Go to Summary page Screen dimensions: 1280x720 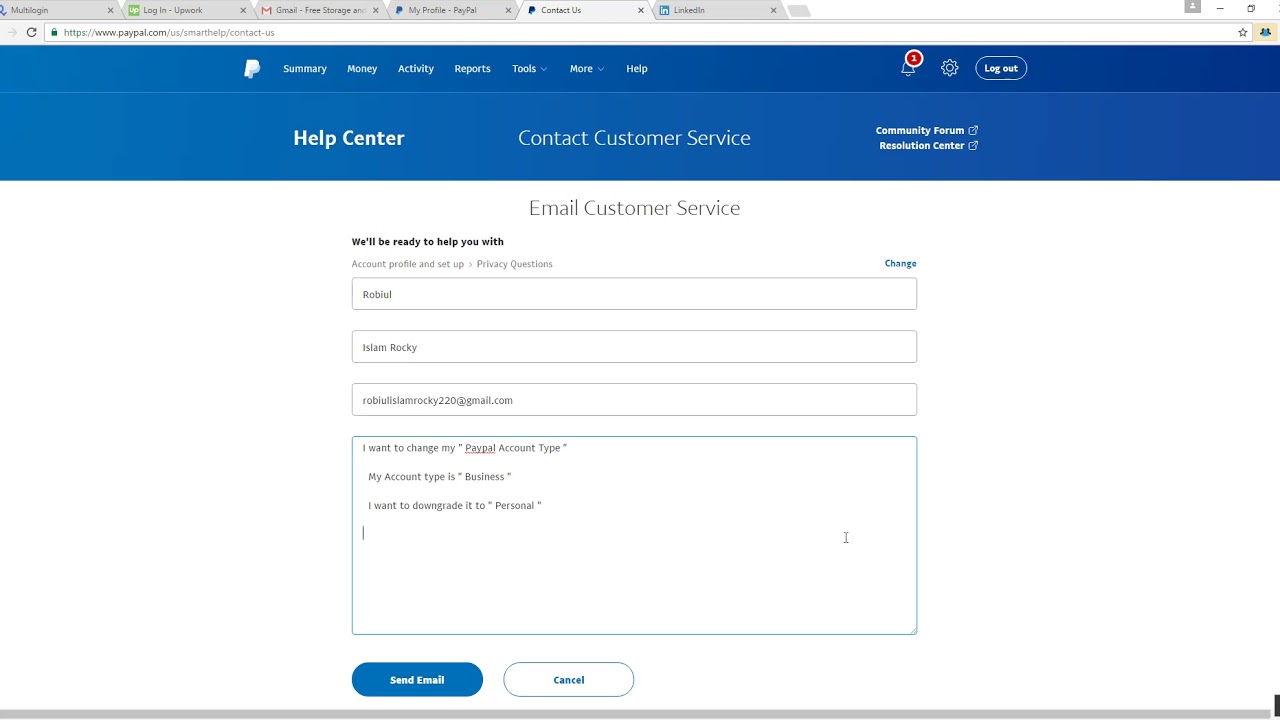click(x=305, y=69)
